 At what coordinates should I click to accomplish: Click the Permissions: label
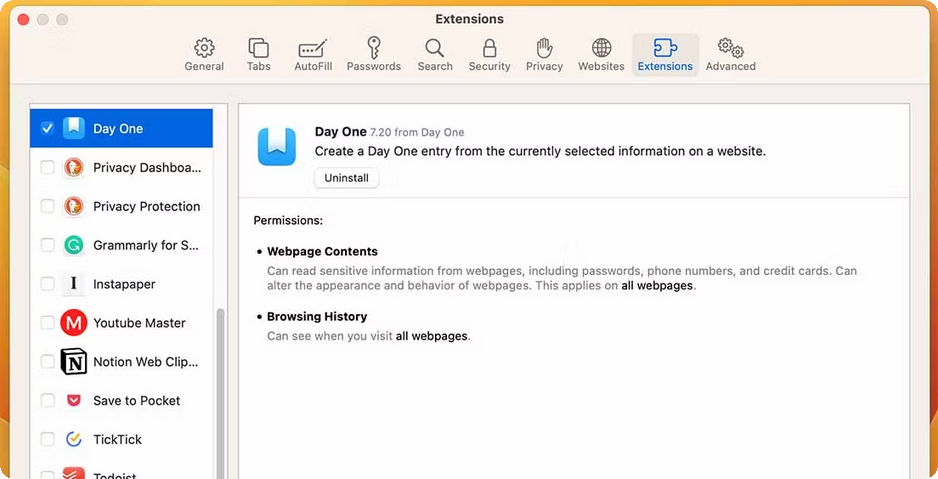[x=288, y=221]
